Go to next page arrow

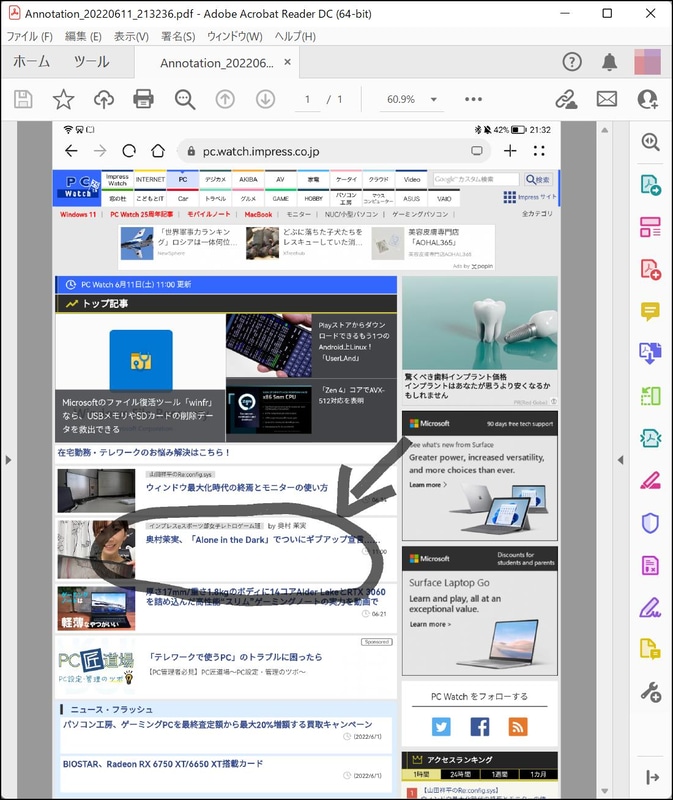click(265, 99)
